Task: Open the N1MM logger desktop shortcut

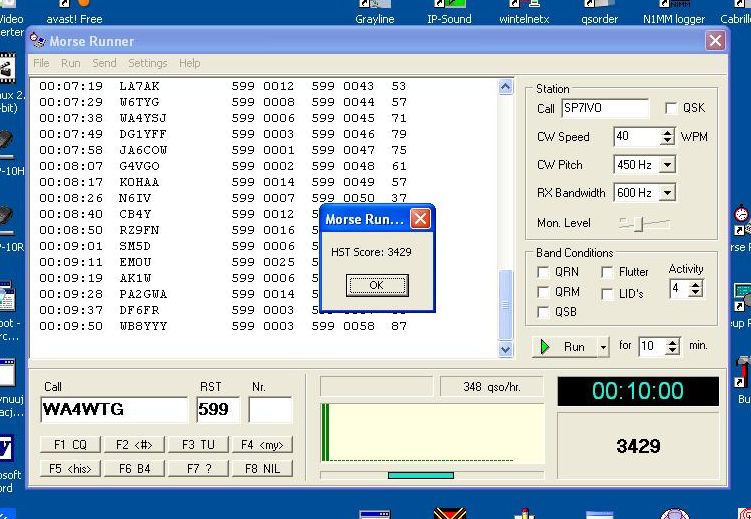Action: (x=674, y=12)
